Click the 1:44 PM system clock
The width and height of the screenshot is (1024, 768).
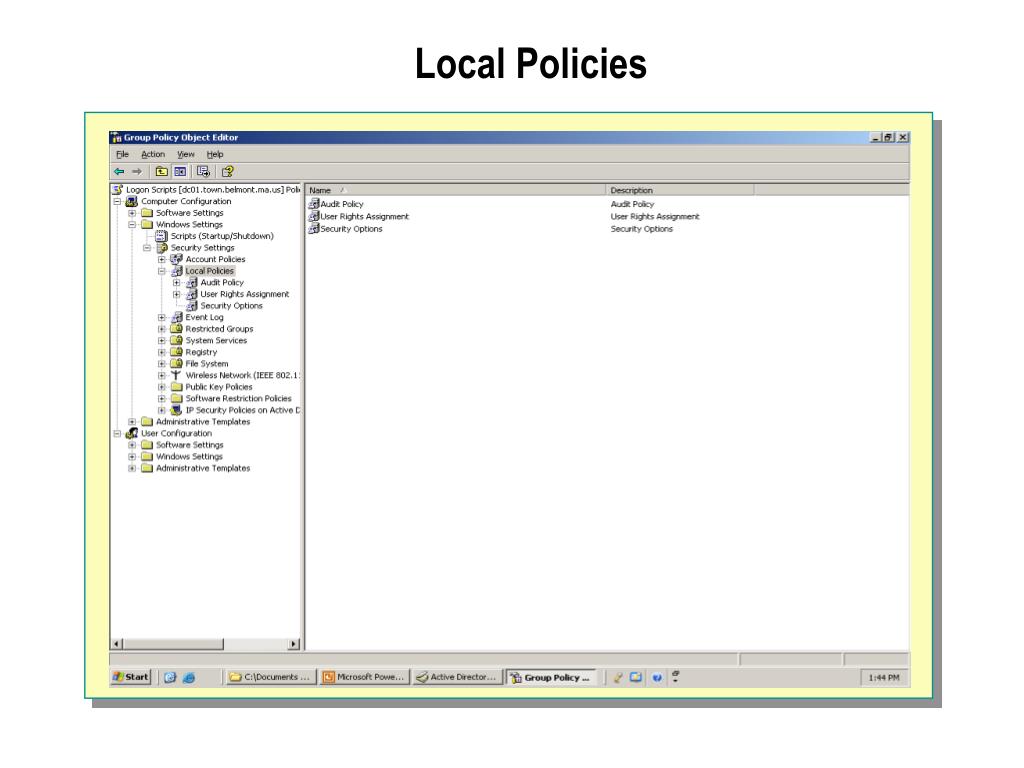click(884, 678)
